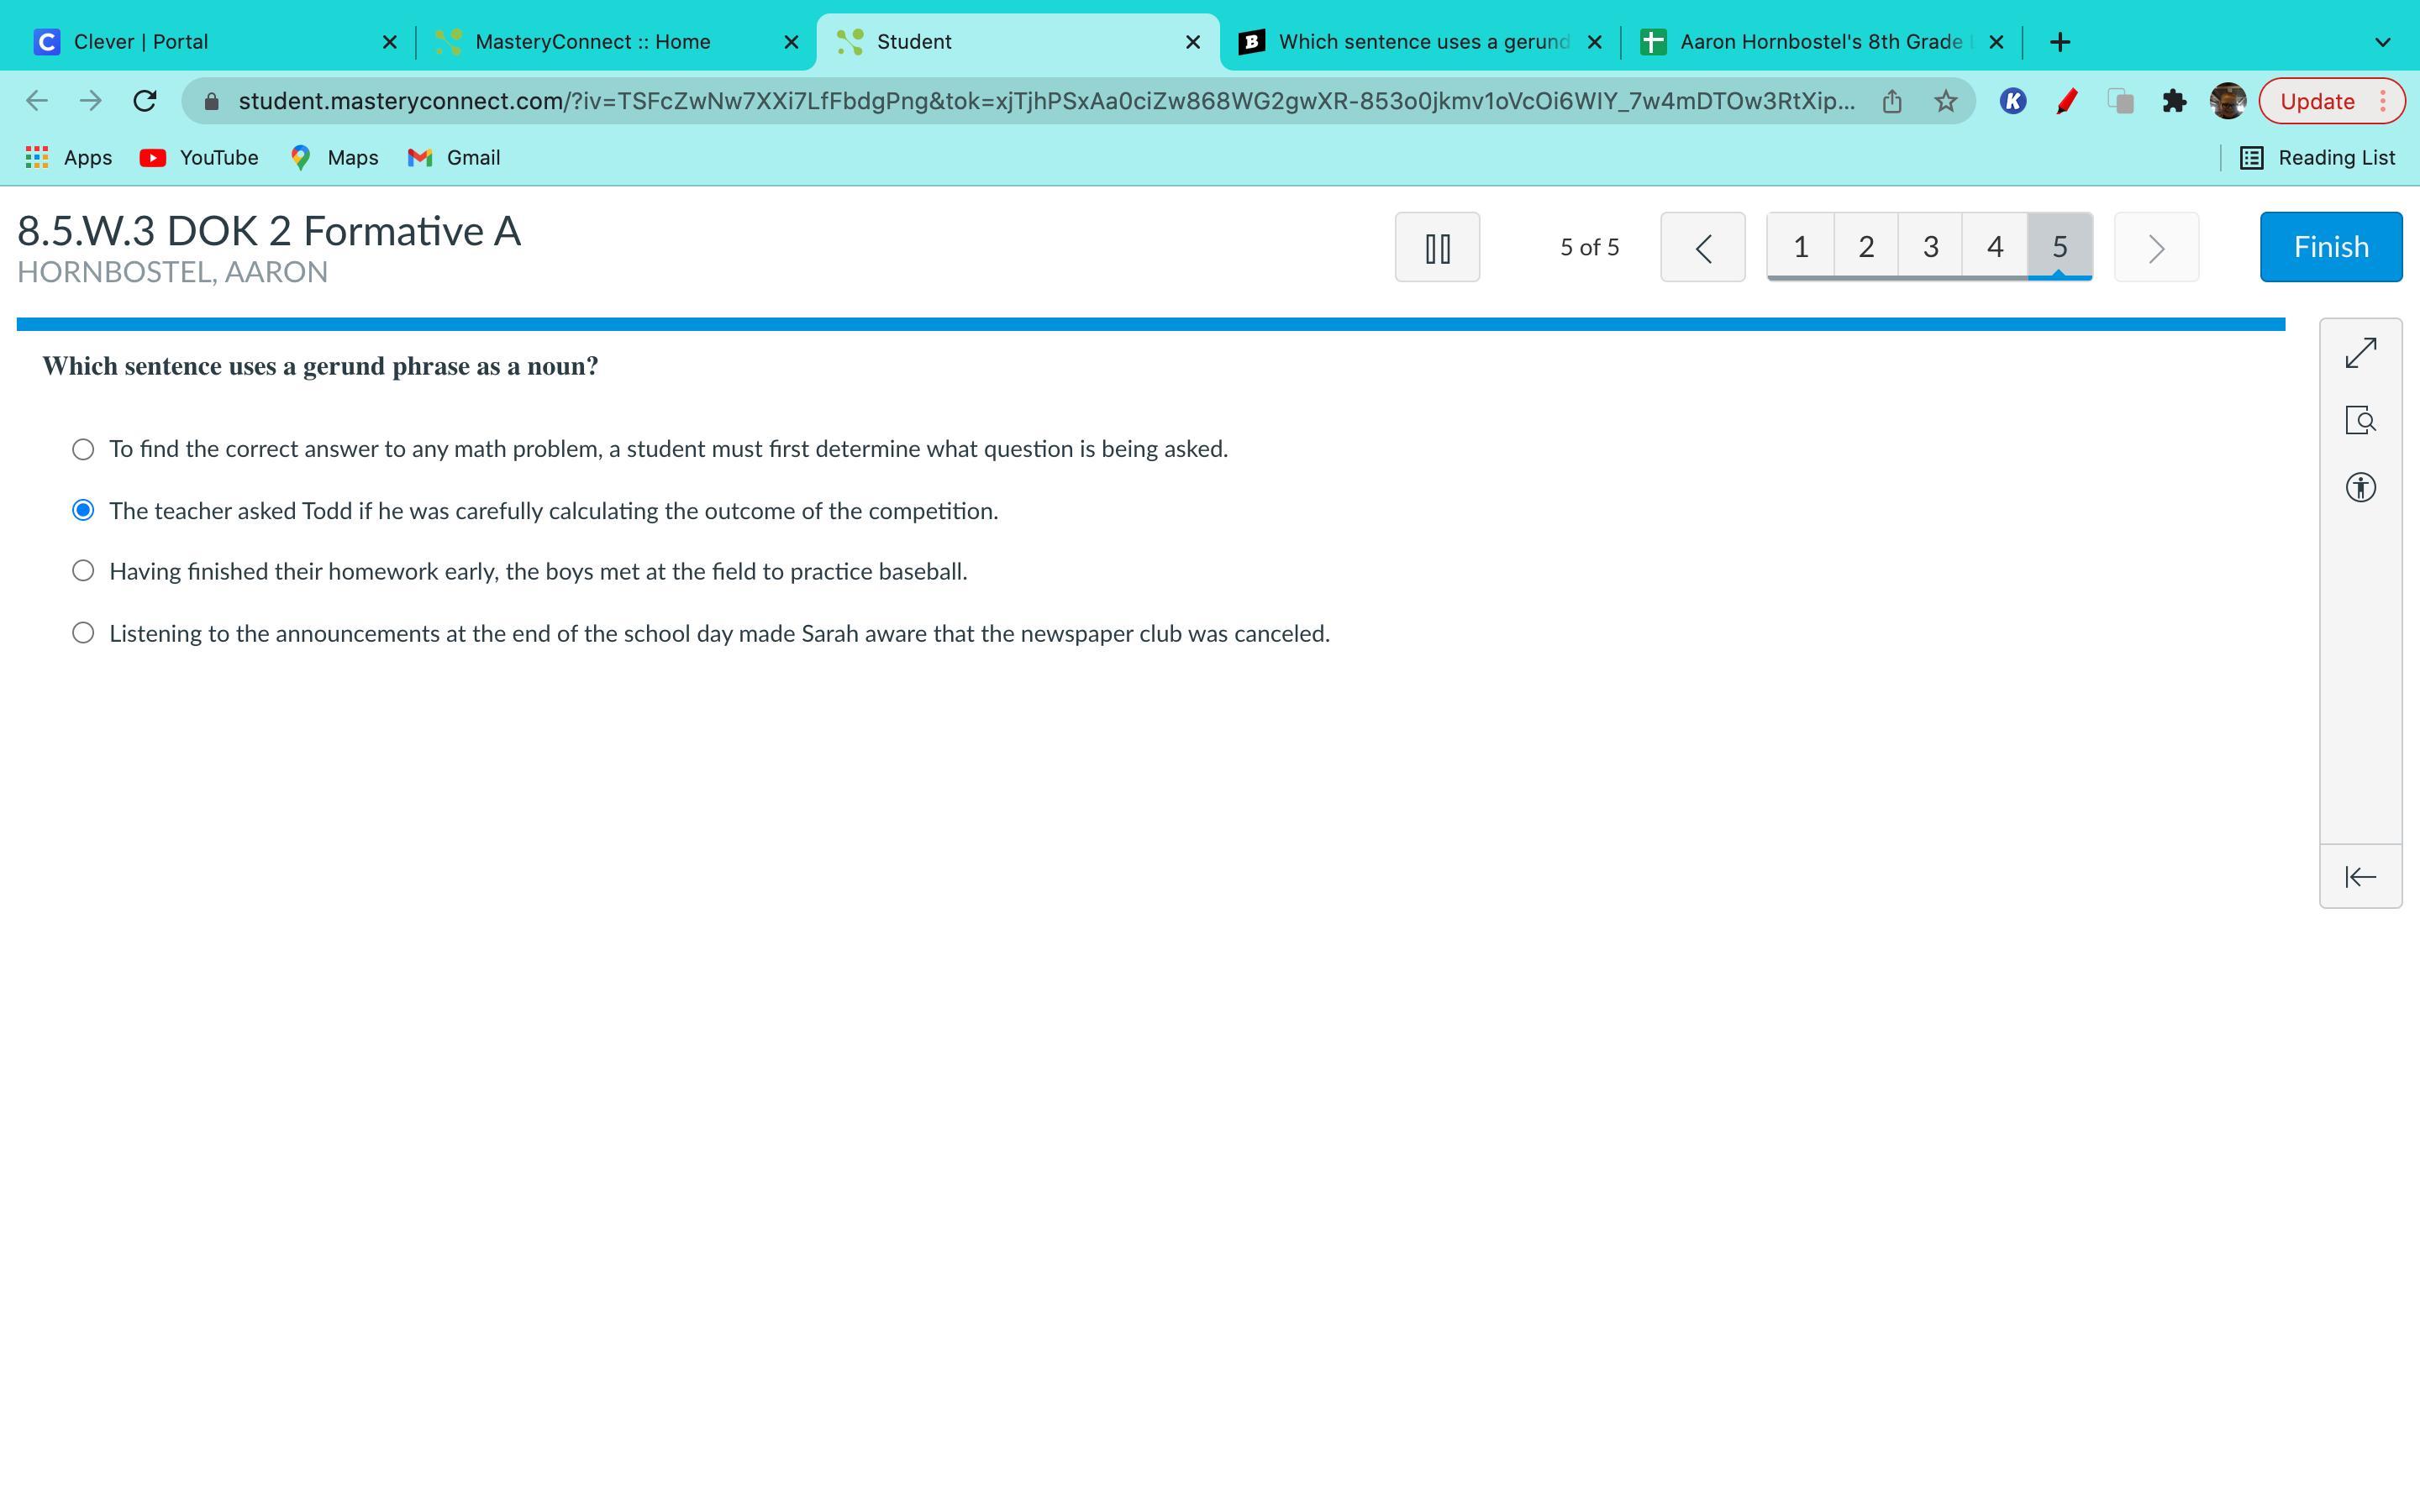Collapse the right-side tool panel
Screen dimensions: 2420x1512
pos(2360,877)
